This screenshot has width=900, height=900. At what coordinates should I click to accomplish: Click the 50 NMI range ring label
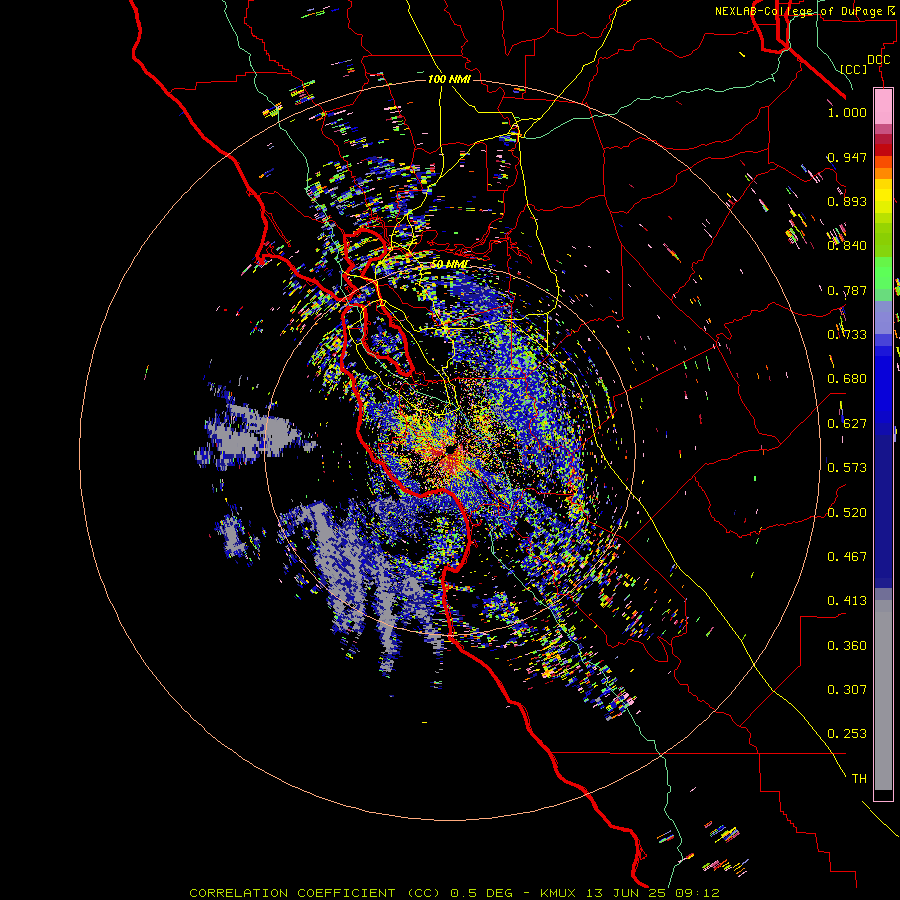(449, 264)
